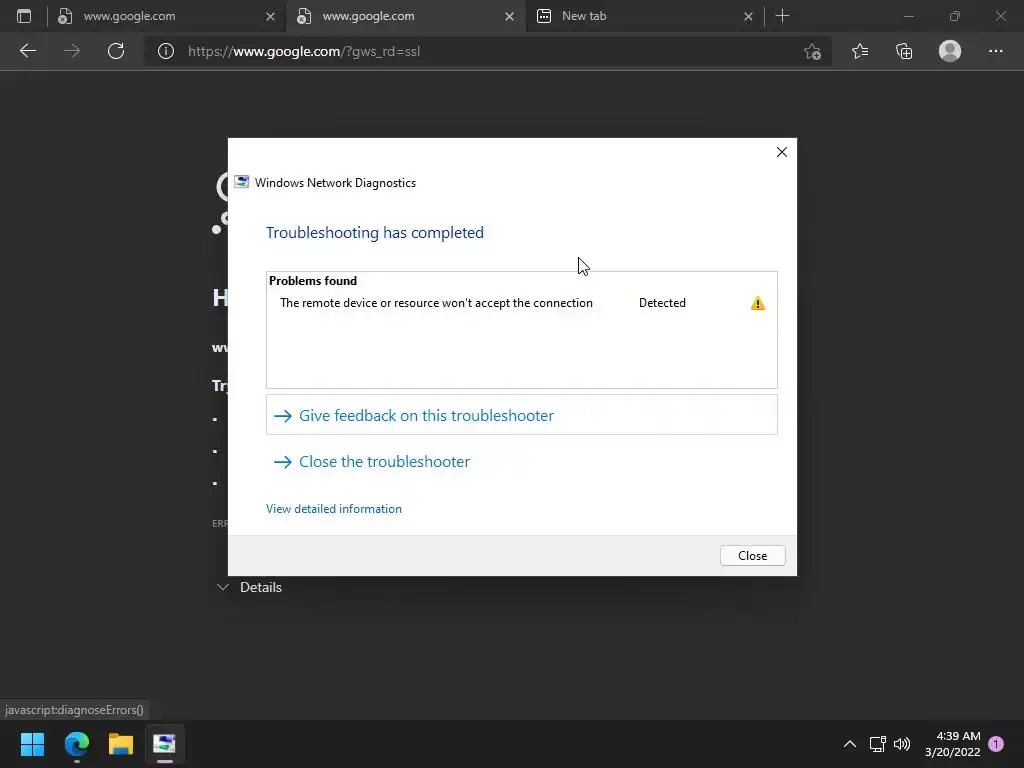Screen dimensions: 1024x768
Task: View site information icon
Action: click(166, 51)
